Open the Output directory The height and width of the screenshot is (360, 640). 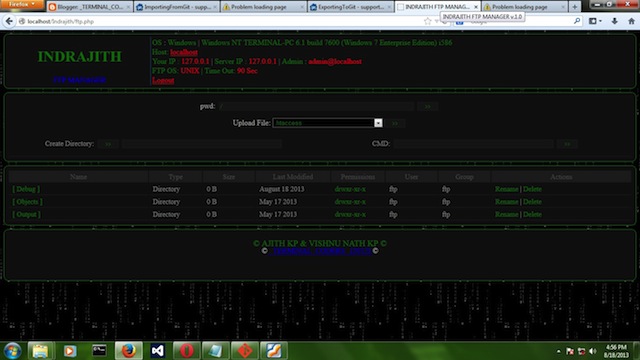click(x=27, y=214)
